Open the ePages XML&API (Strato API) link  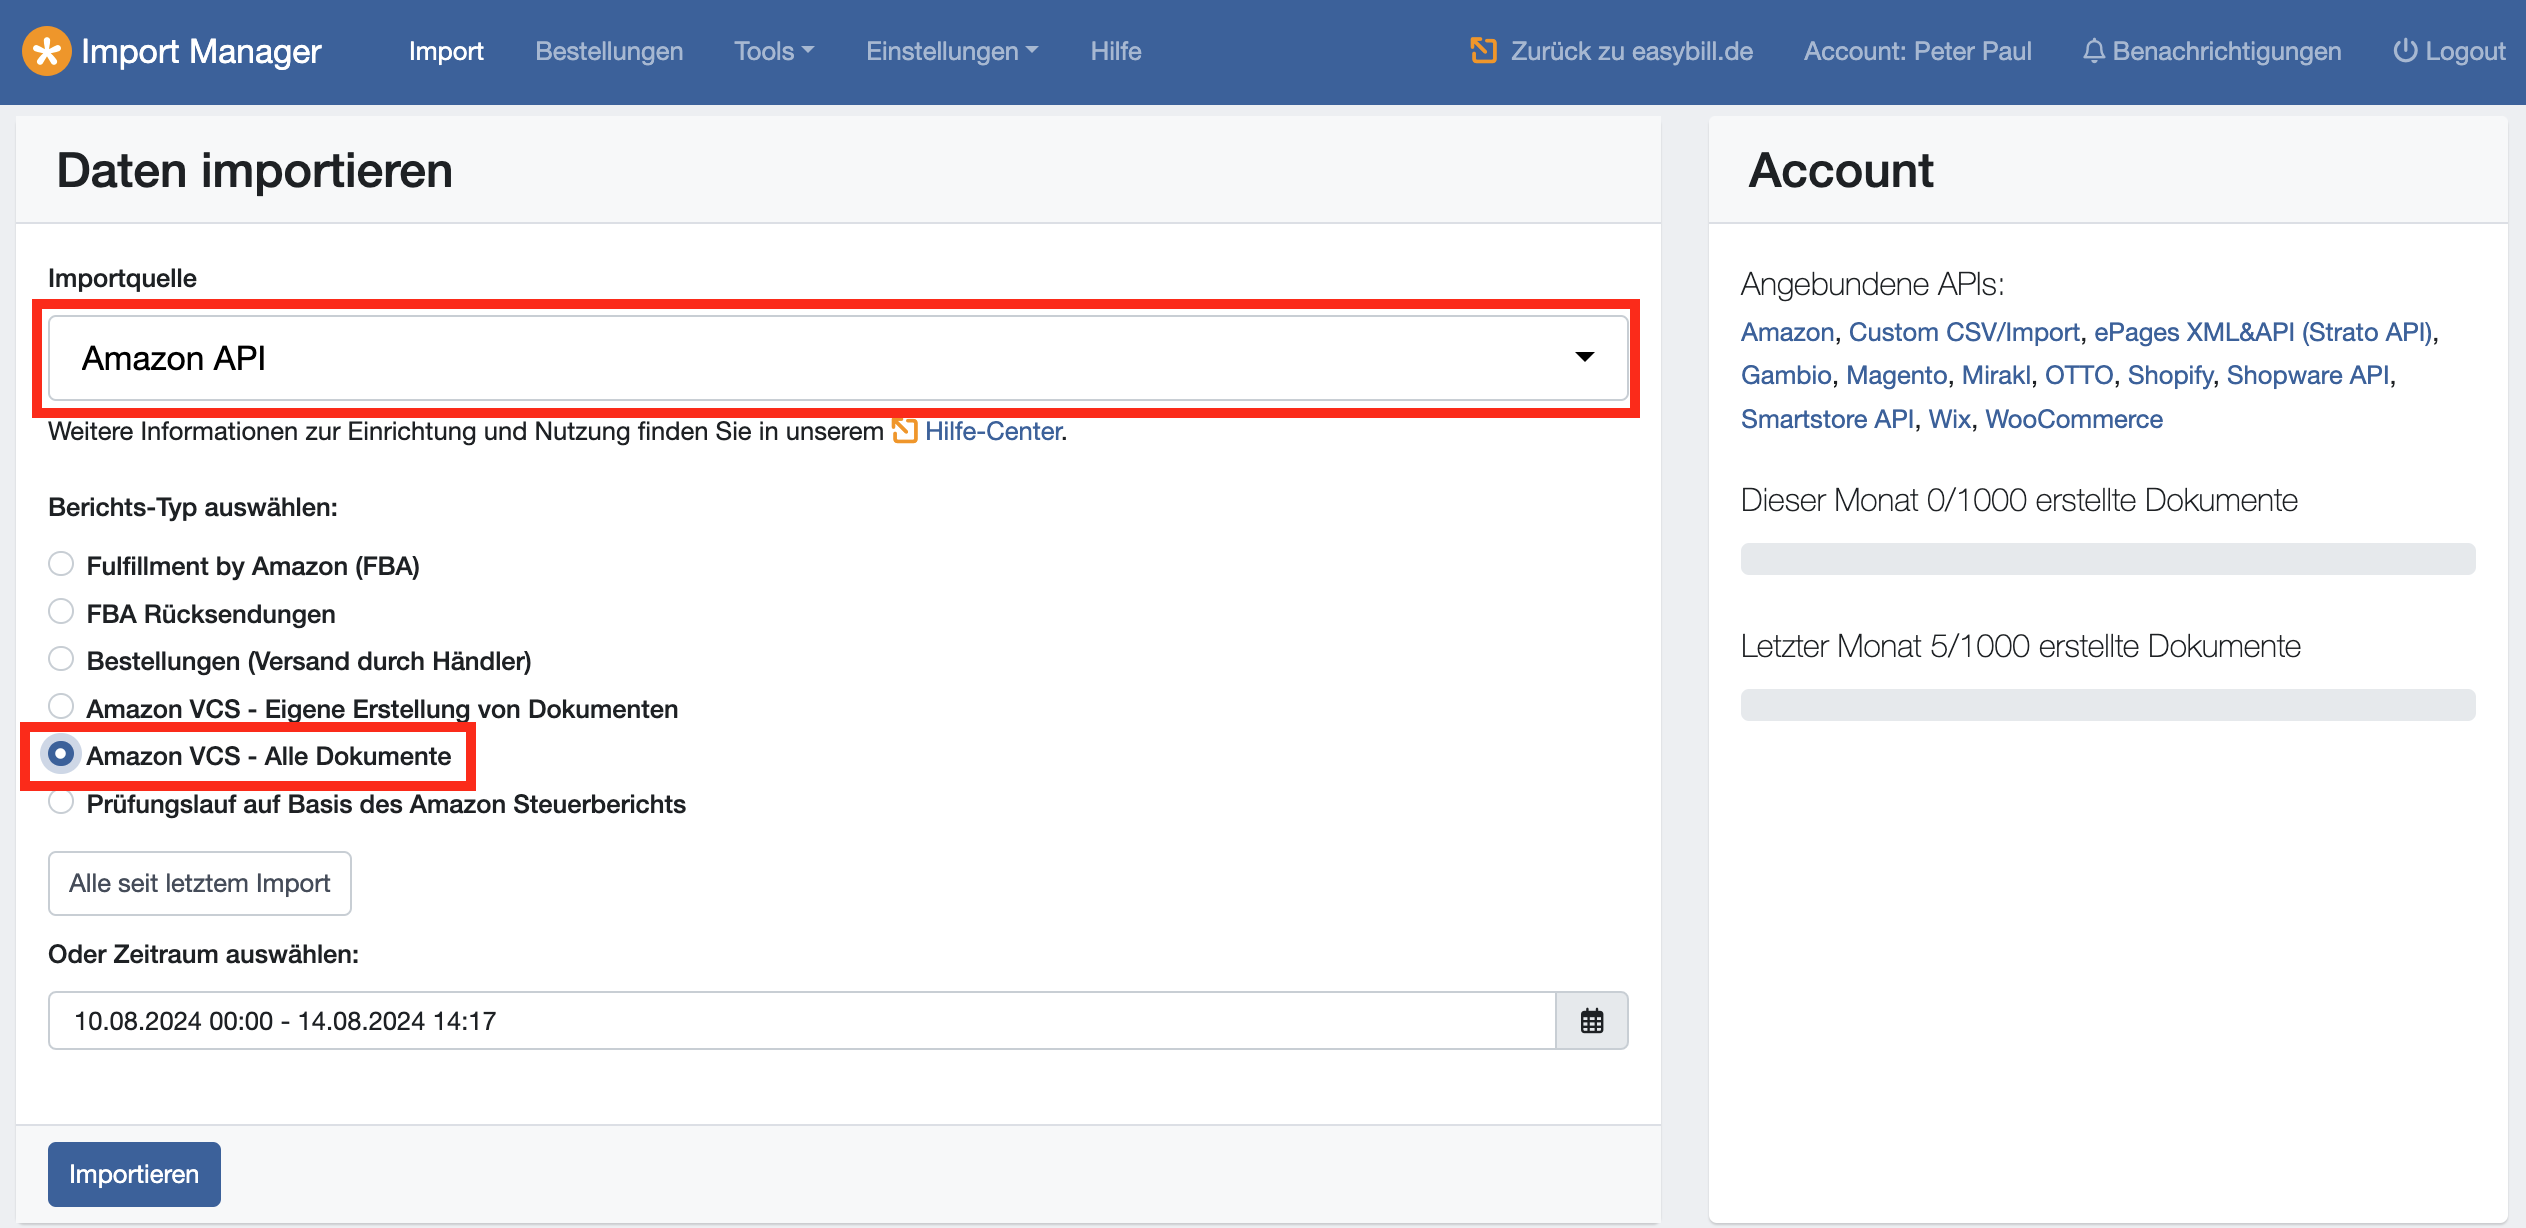2263,332
